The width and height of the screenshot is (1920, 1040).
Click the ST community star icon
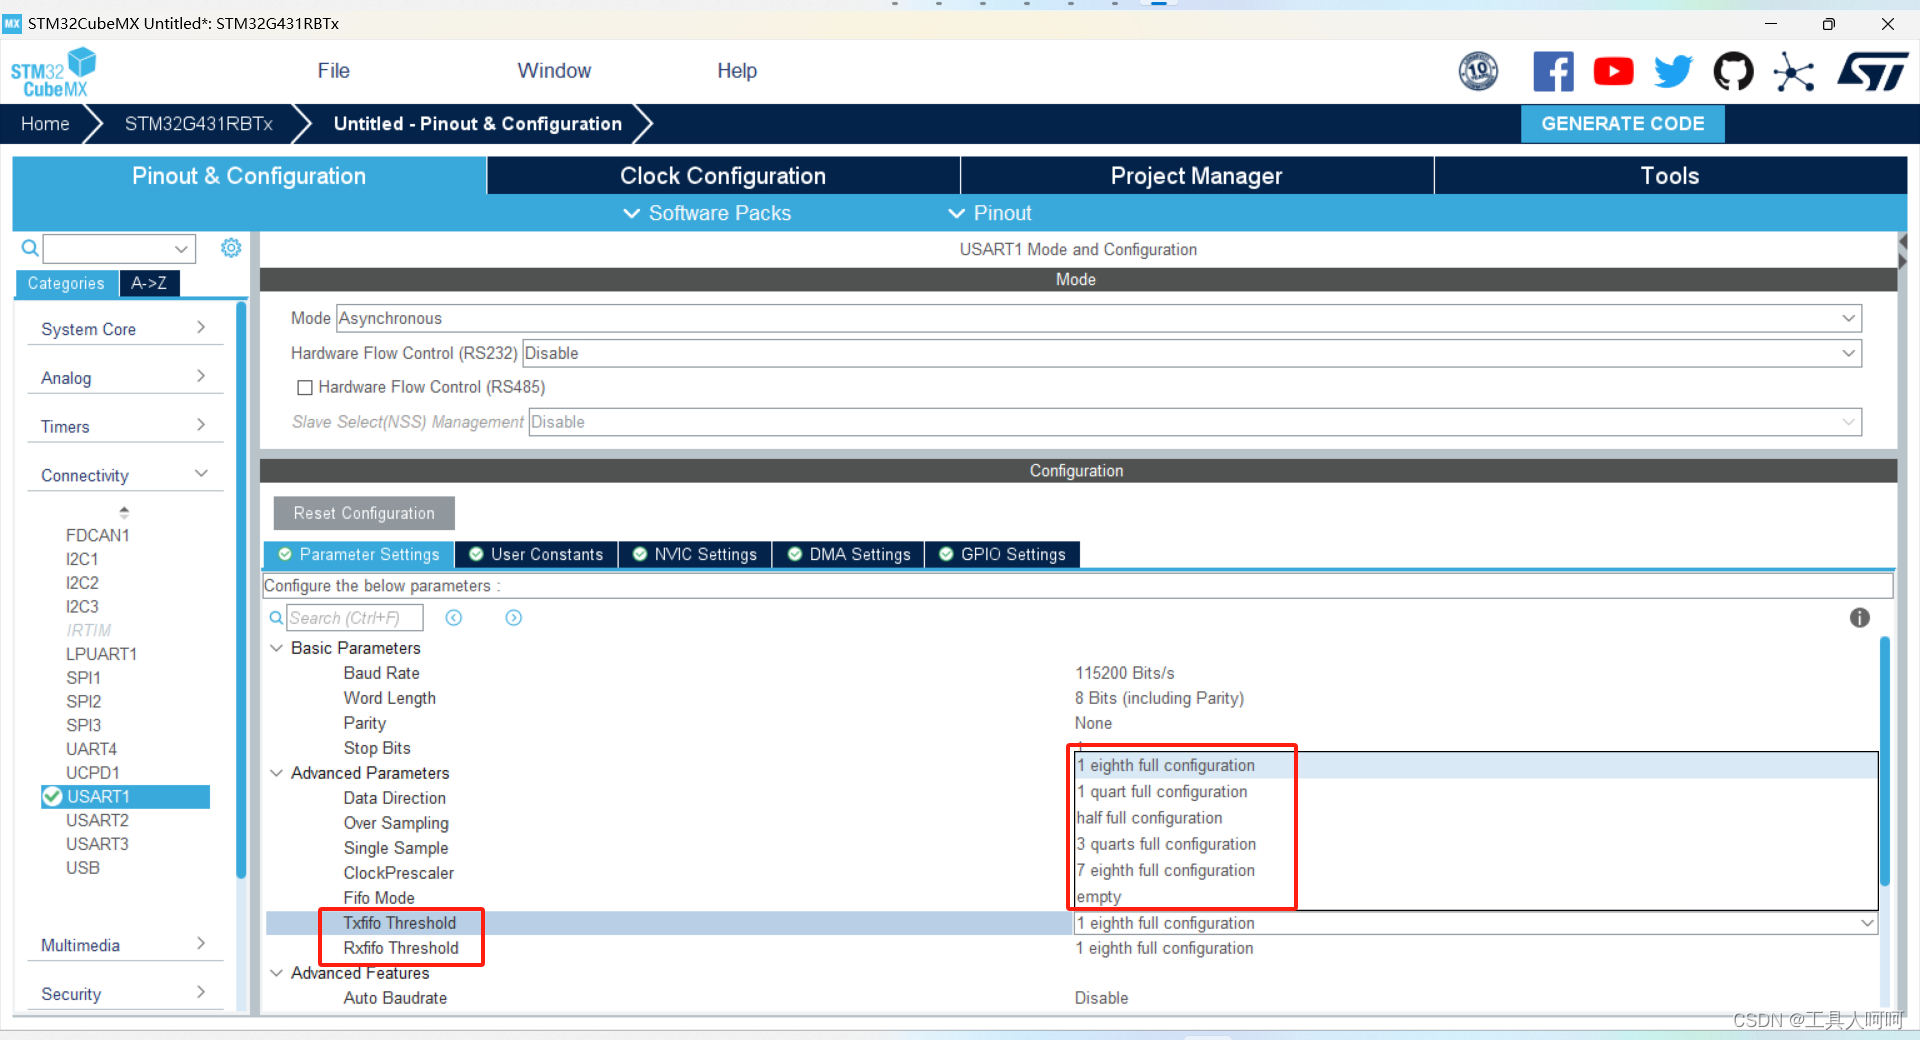pos(1793,72)
